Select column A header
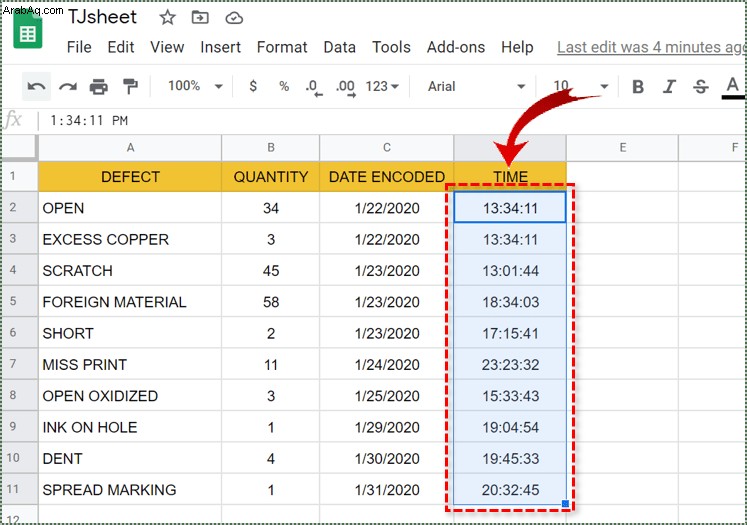 (130, 148)
